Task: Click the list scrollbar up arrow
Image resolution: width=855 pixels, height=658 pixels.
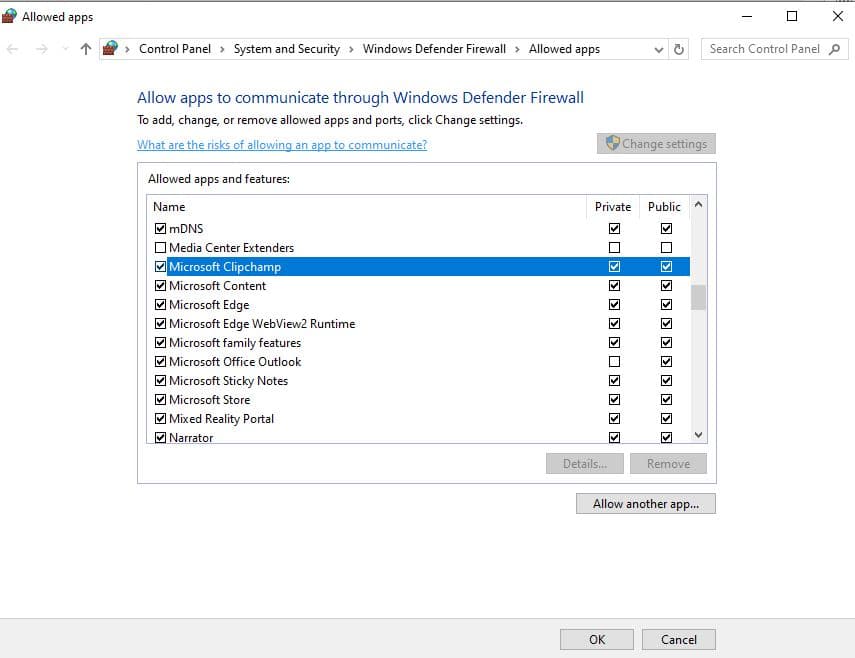Action: pyautogui.click(x=699, y=205)
